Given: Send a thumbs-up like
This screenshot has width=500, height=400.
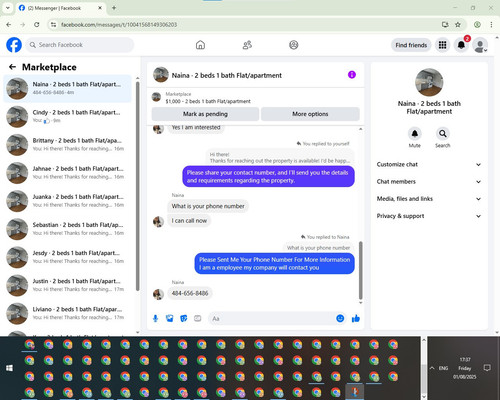Looking at the screenshot, I should [x=356, y=318].
